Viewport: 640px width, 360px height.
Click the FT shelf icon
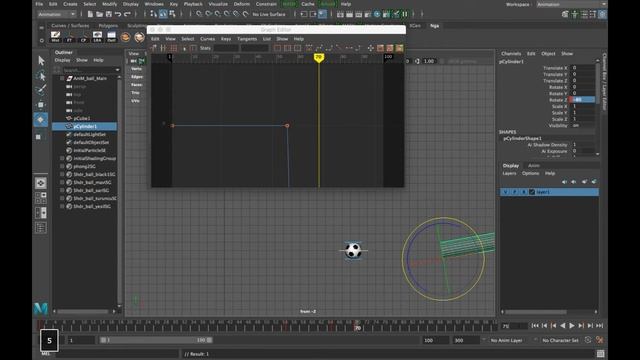tap(69, 36)
